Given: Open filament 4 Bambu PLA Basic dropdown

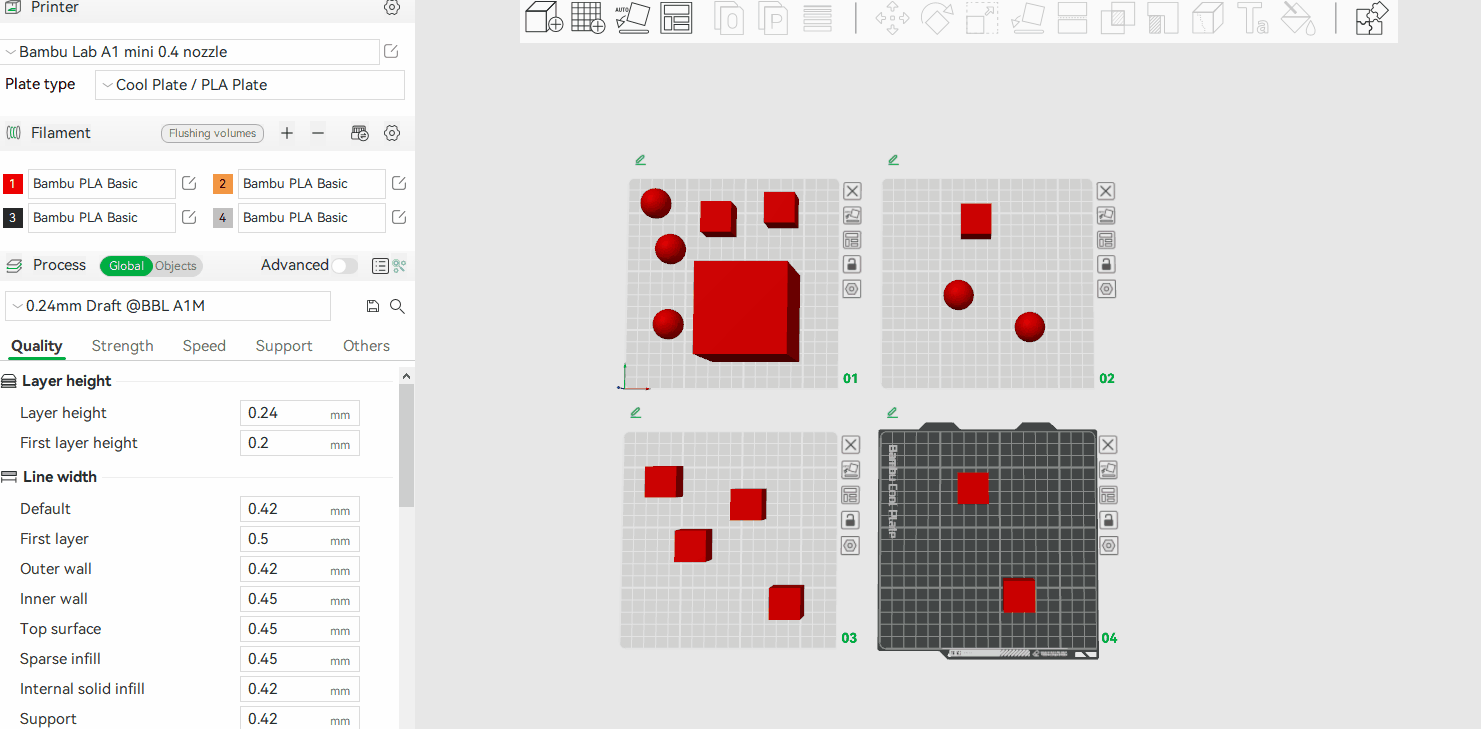Looking at the screenshot, I should click(312, 217).
